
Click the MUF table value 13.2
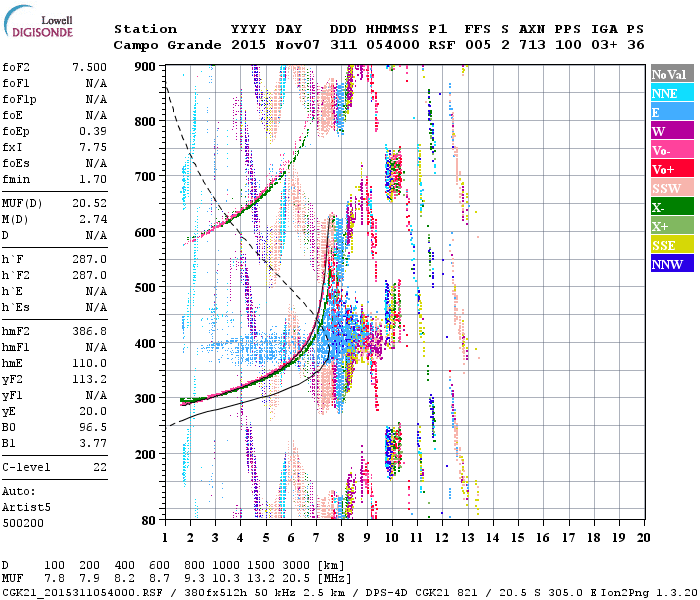[x=261, y=579]
